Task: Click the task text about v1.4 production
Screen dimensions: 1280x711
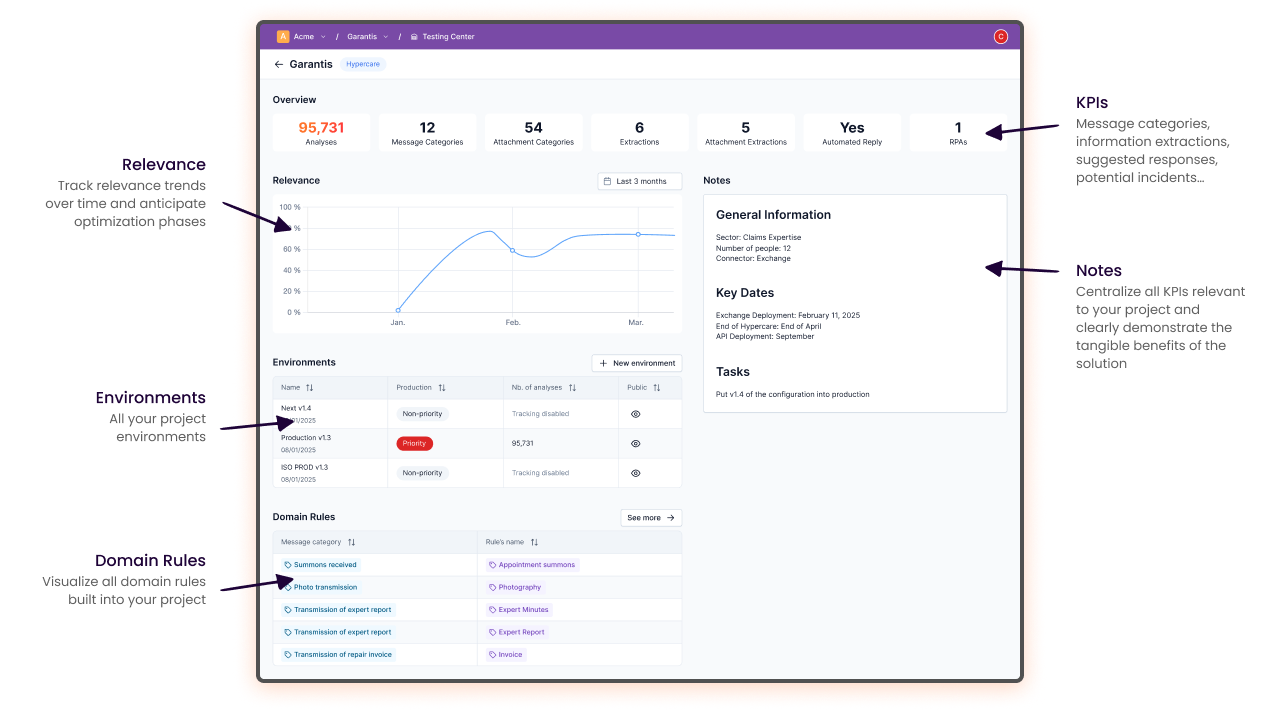Action: (x=793, y=394)
